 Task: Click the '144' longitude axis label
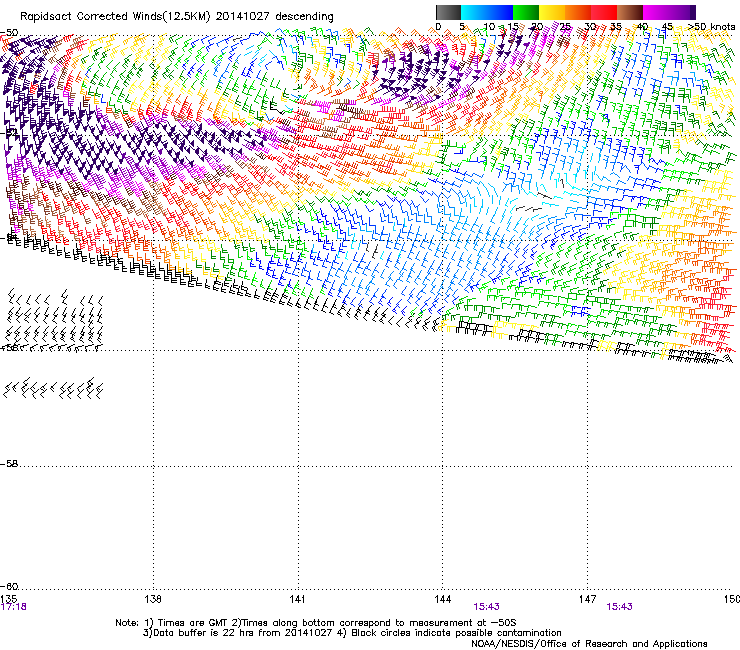click(x=442, y=599)
